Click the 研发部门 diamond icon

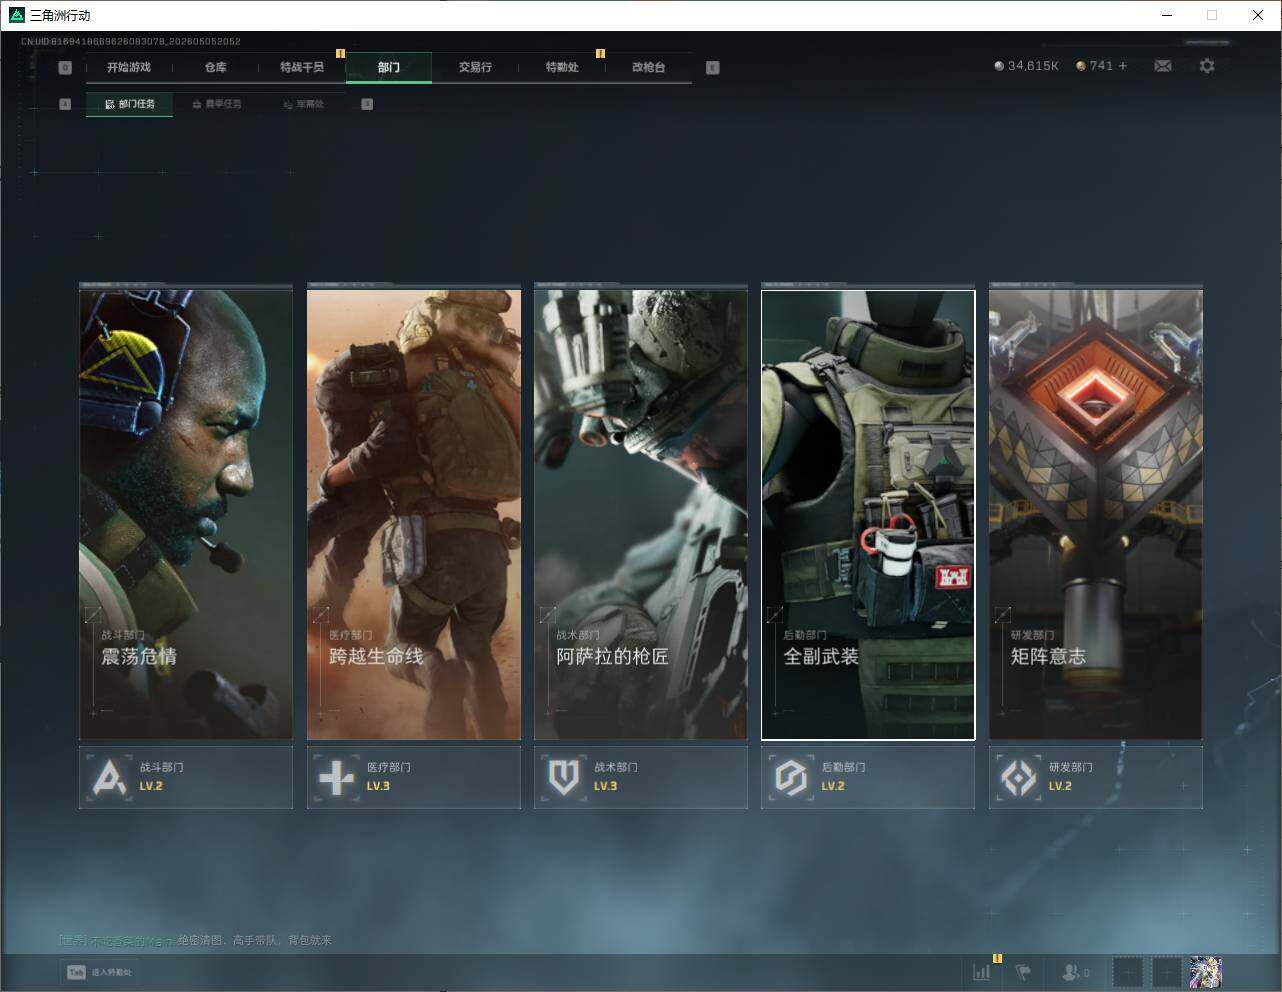(1019, 777)
